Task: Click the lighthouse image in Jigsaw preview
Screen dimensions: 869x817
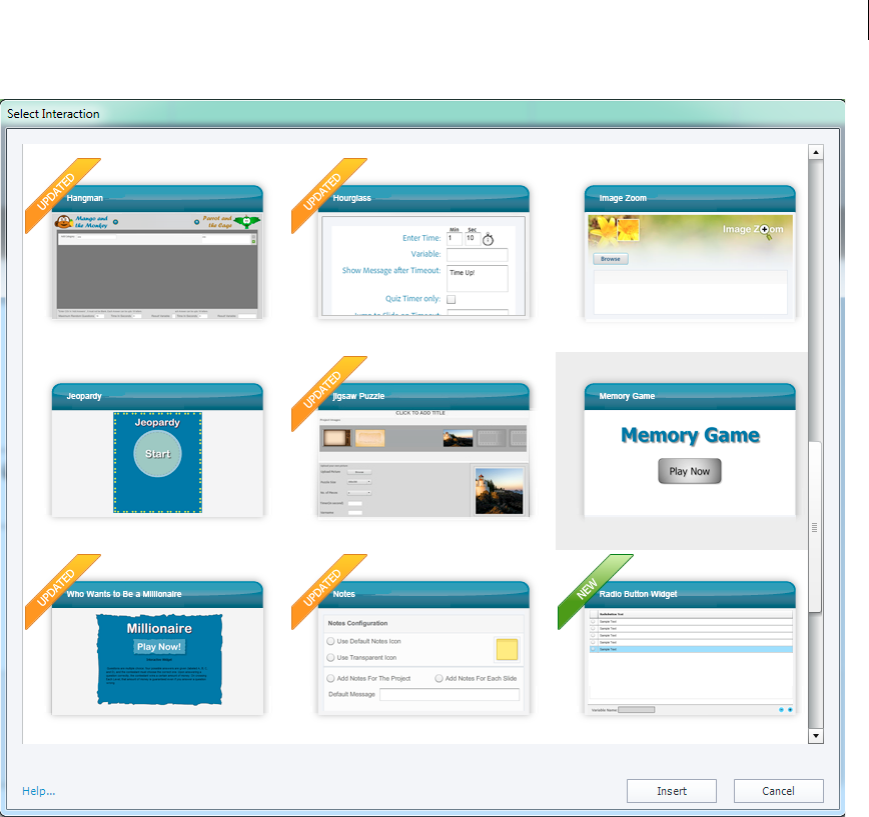Action: [x=499, y=491]
